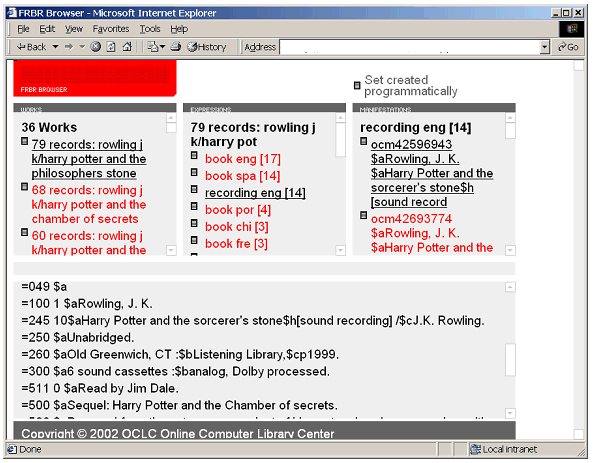Click the Print toolbar icon
This screenshot has width=593, height=463.
coord(176,47)
